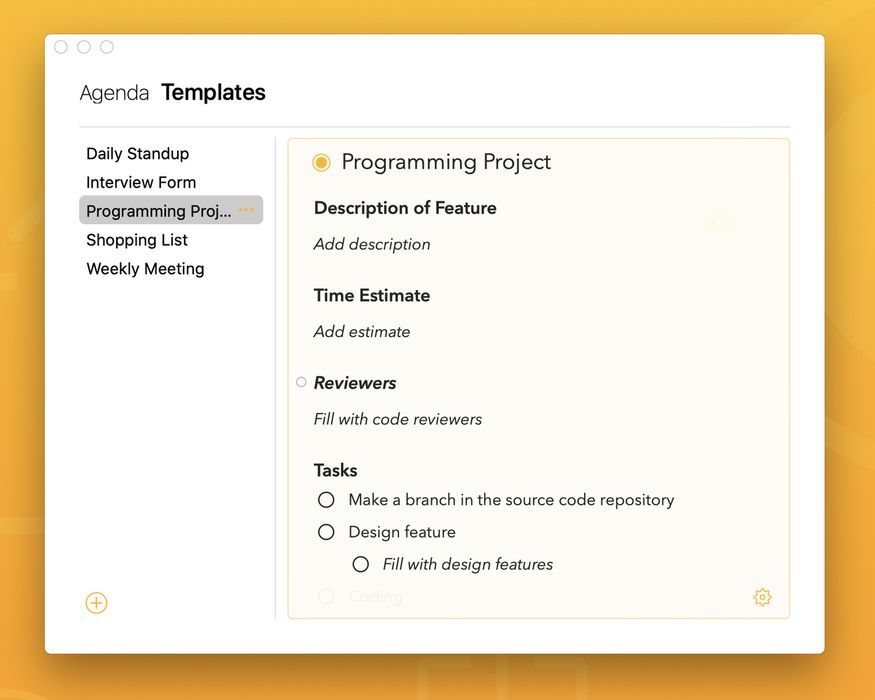Click the Add description placeholder text

(x=372, y=244)
